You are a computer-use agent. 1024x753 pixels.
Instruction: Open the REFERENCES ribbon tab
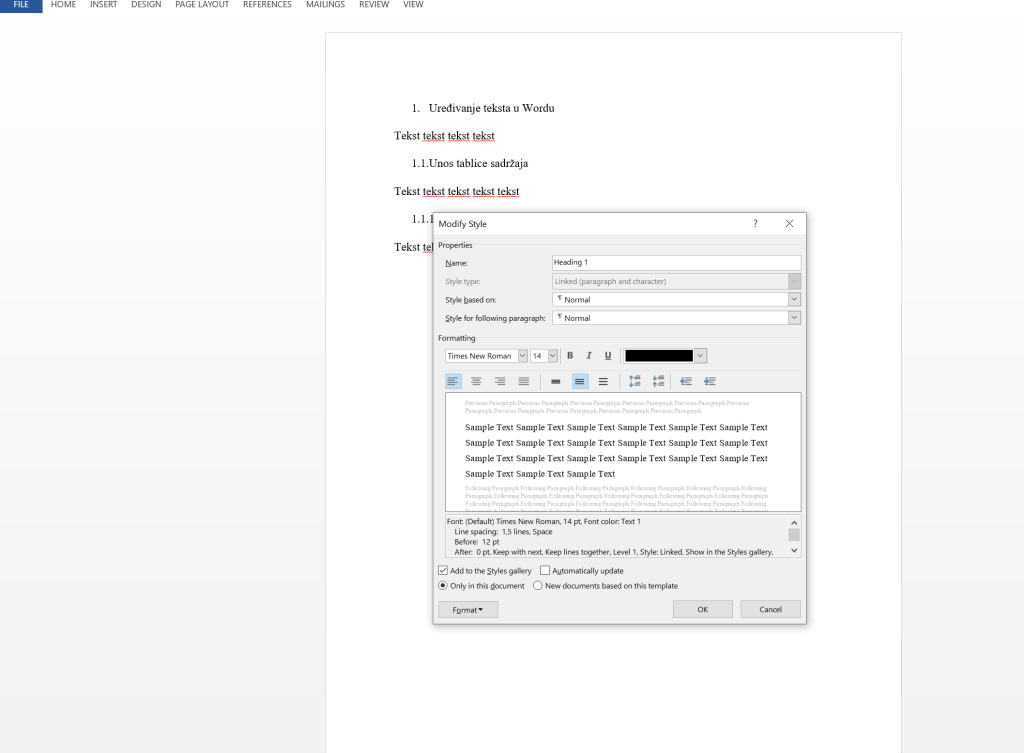[267, 5]
